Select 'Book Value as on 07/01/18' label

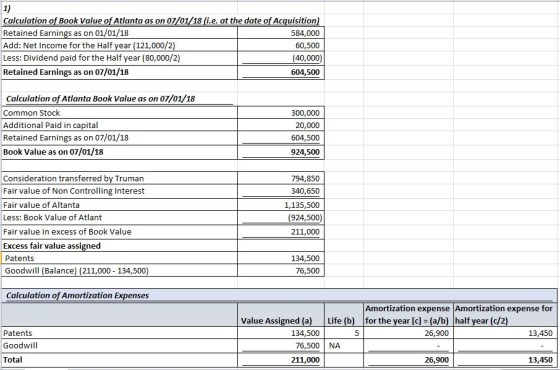120,152
